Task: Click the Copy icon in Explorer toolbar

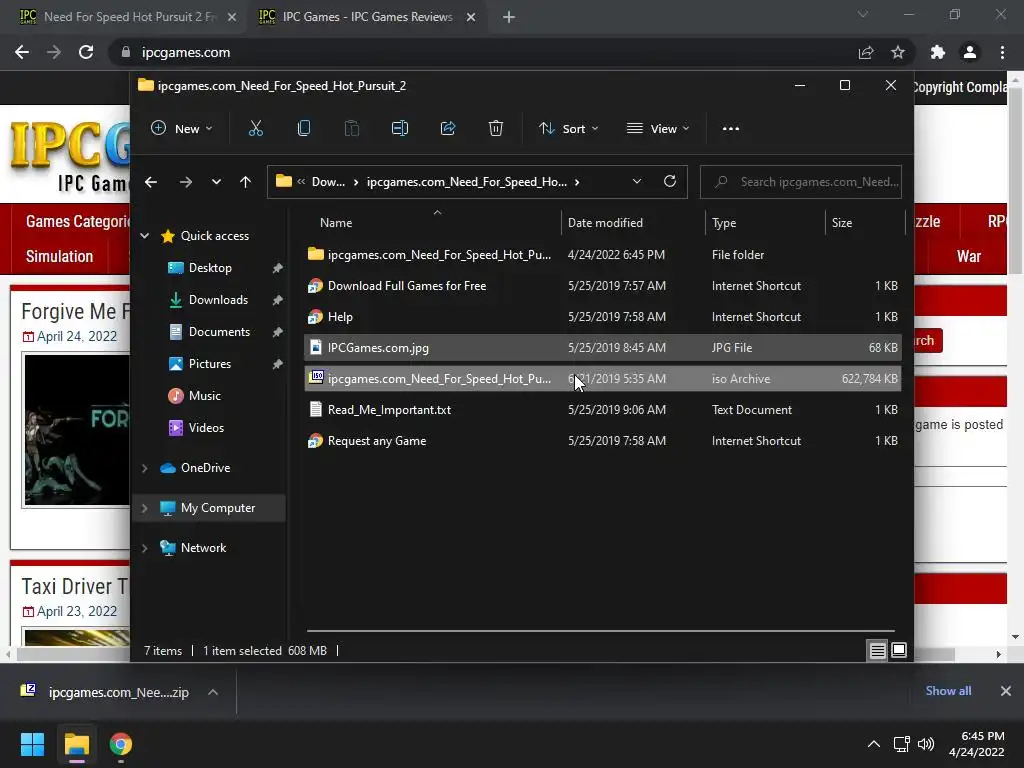Action: 304,129
